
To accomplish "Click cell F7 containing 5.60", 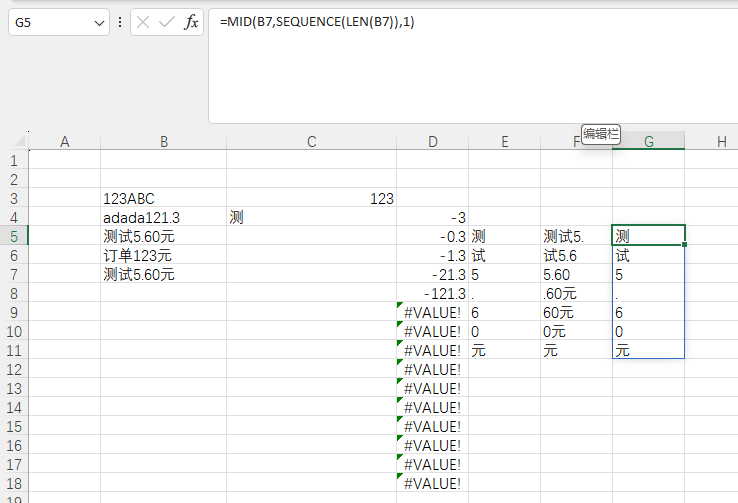I will tap(577, 274).
